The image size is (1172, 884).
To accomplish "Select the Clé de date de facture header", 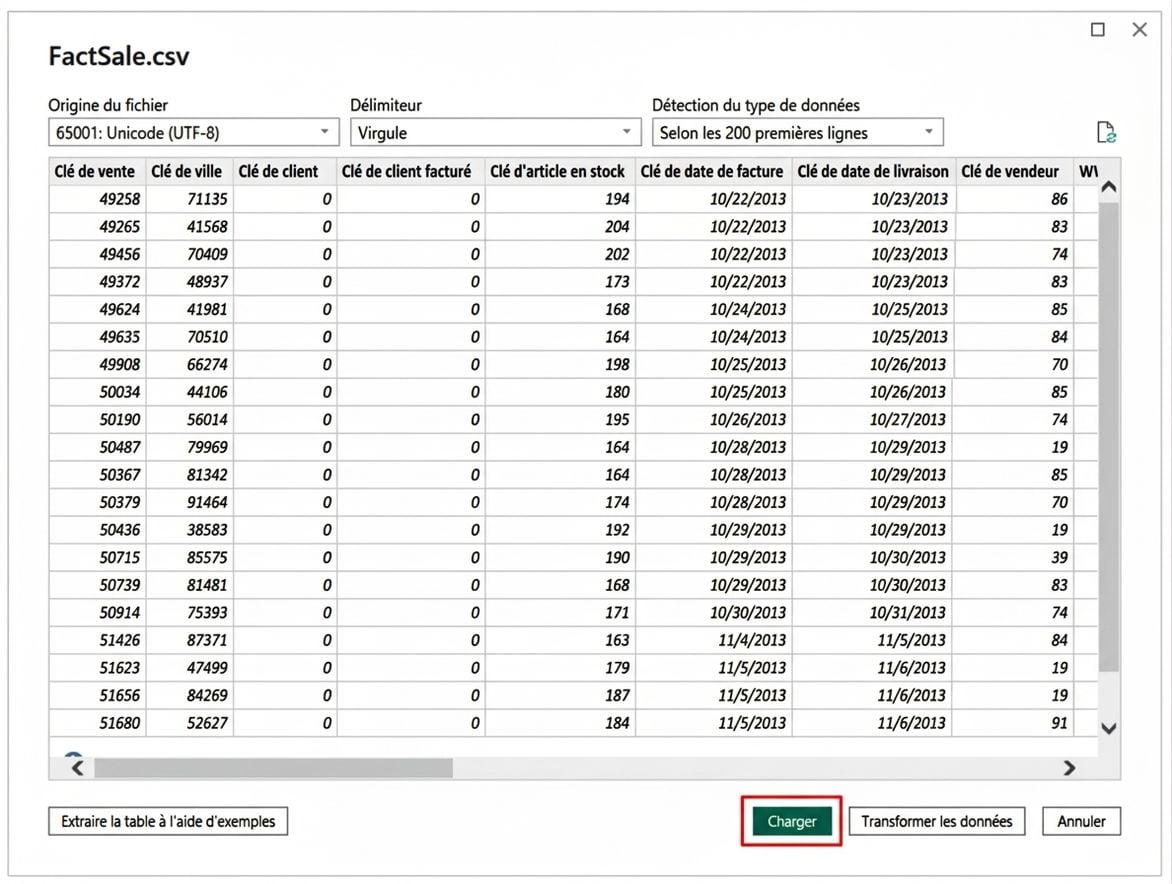I will [712, 171].
